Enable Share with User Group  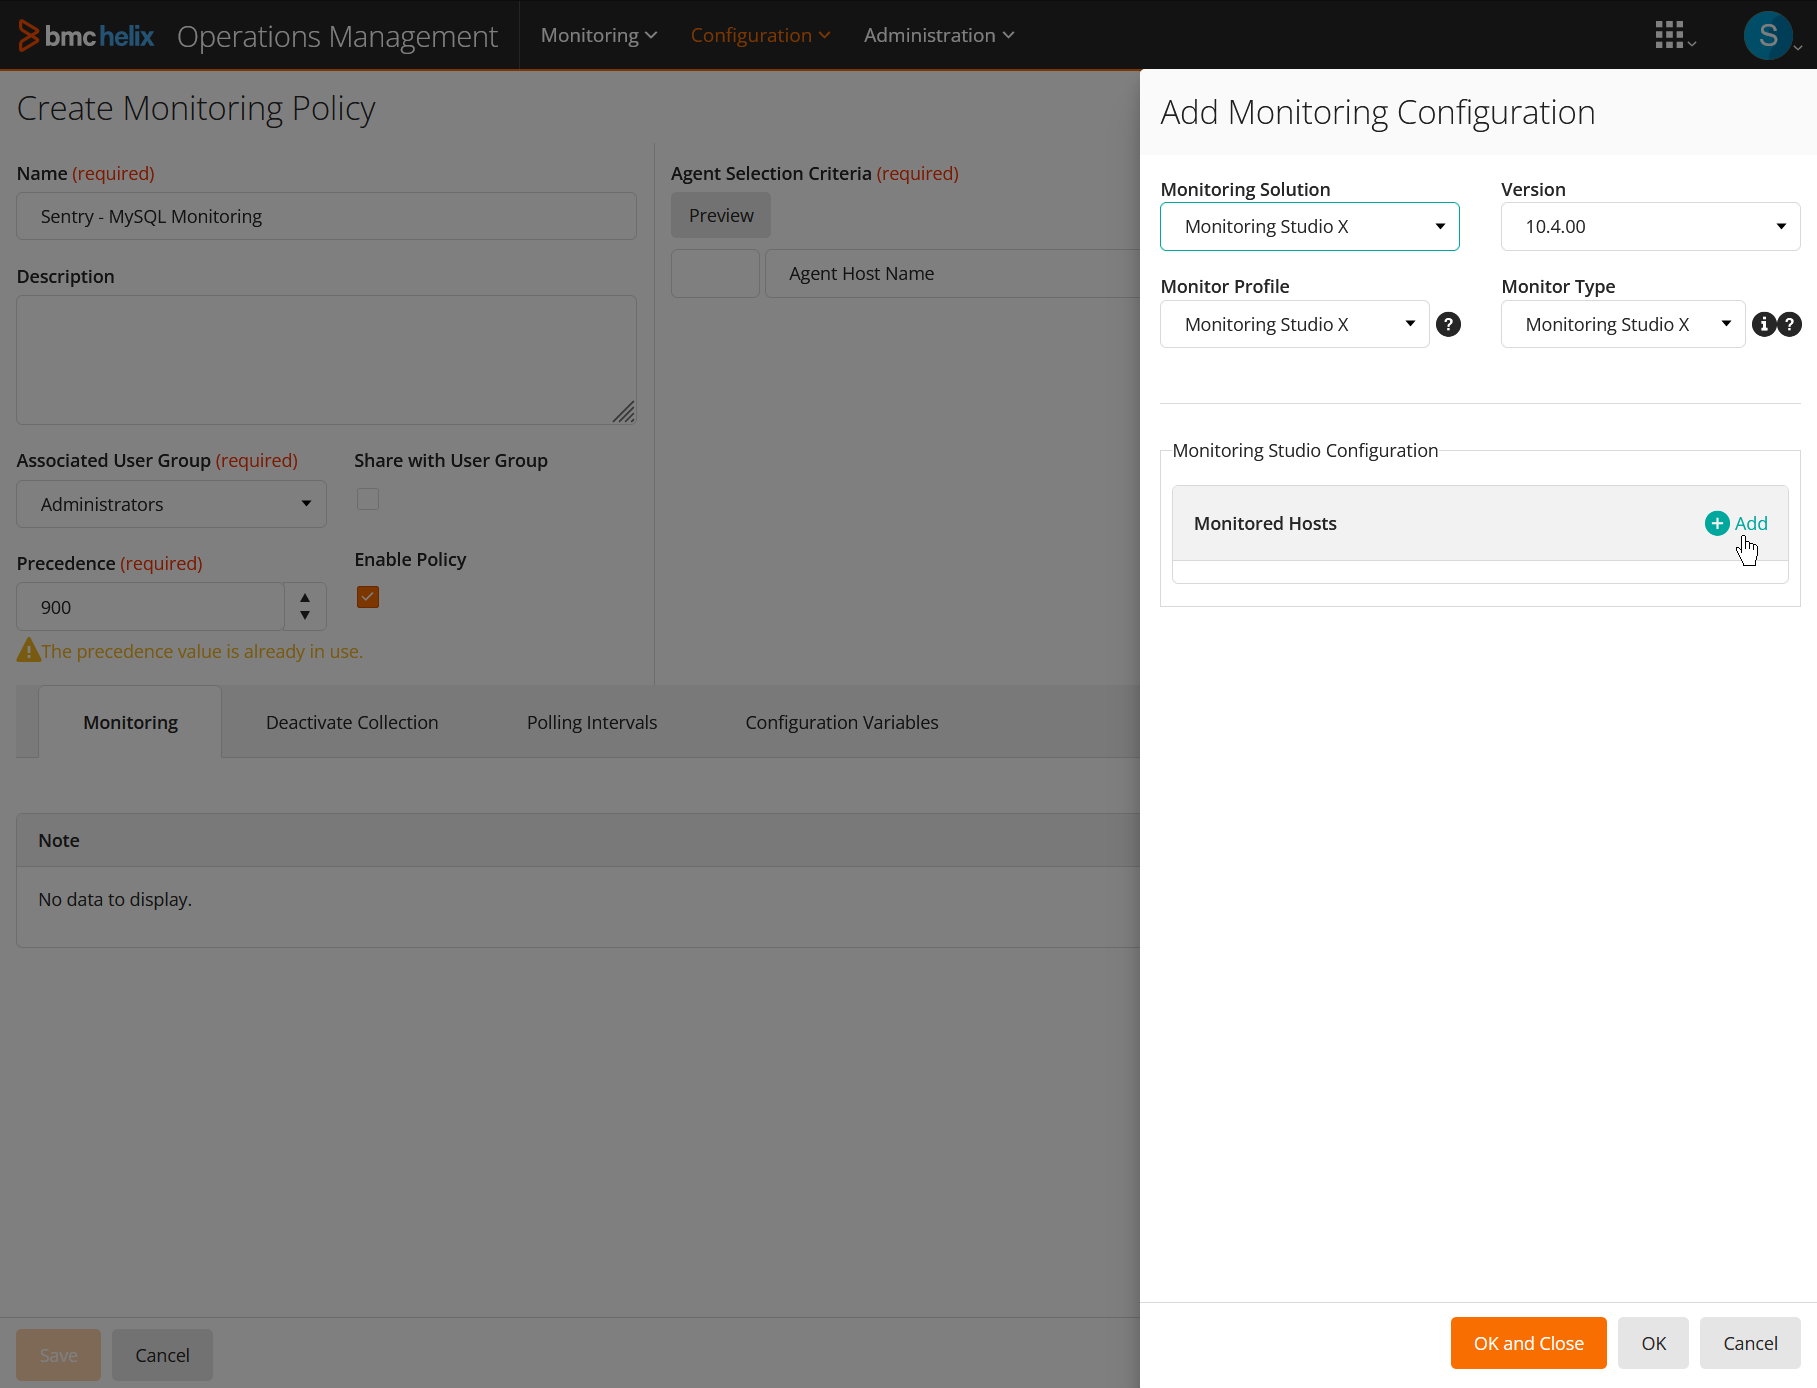coord(367,499)
